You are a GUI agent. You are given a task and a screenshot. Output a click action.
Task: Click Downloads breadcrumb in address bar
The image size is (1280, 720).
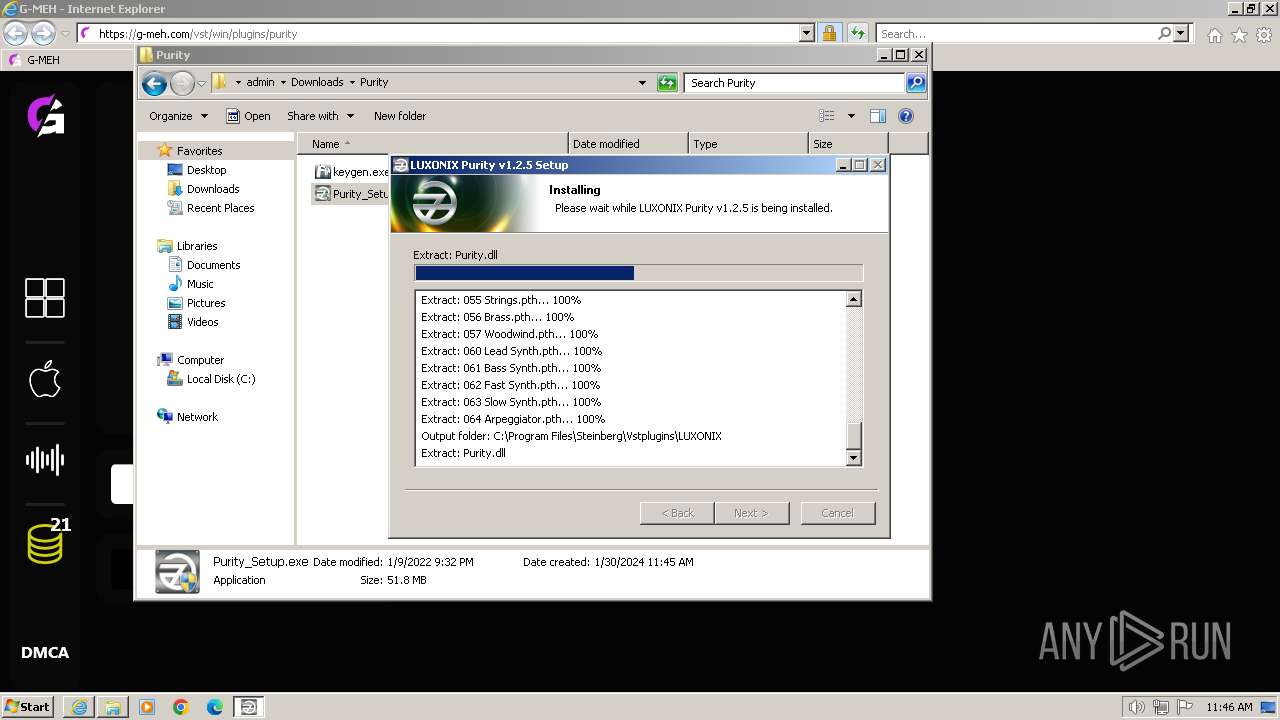coord(317,83)
